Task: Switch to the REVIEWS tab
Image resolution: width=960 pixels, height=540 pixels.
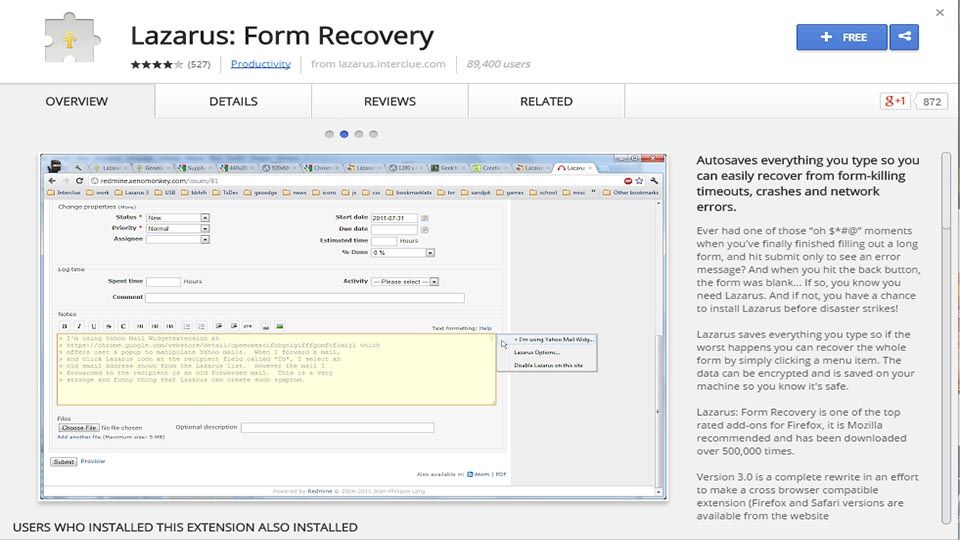Action: pos(390,101)
